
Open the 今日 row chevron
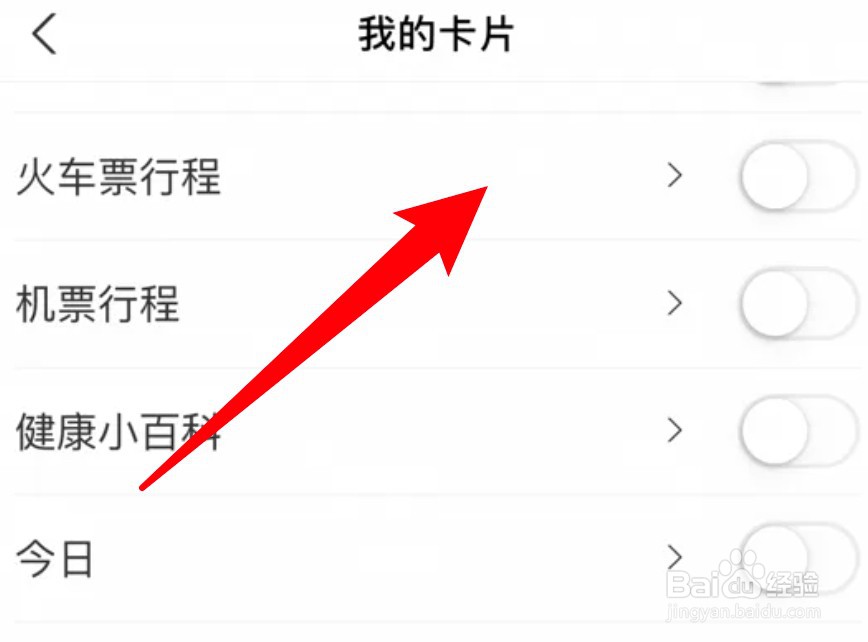(x=674, y=557)
